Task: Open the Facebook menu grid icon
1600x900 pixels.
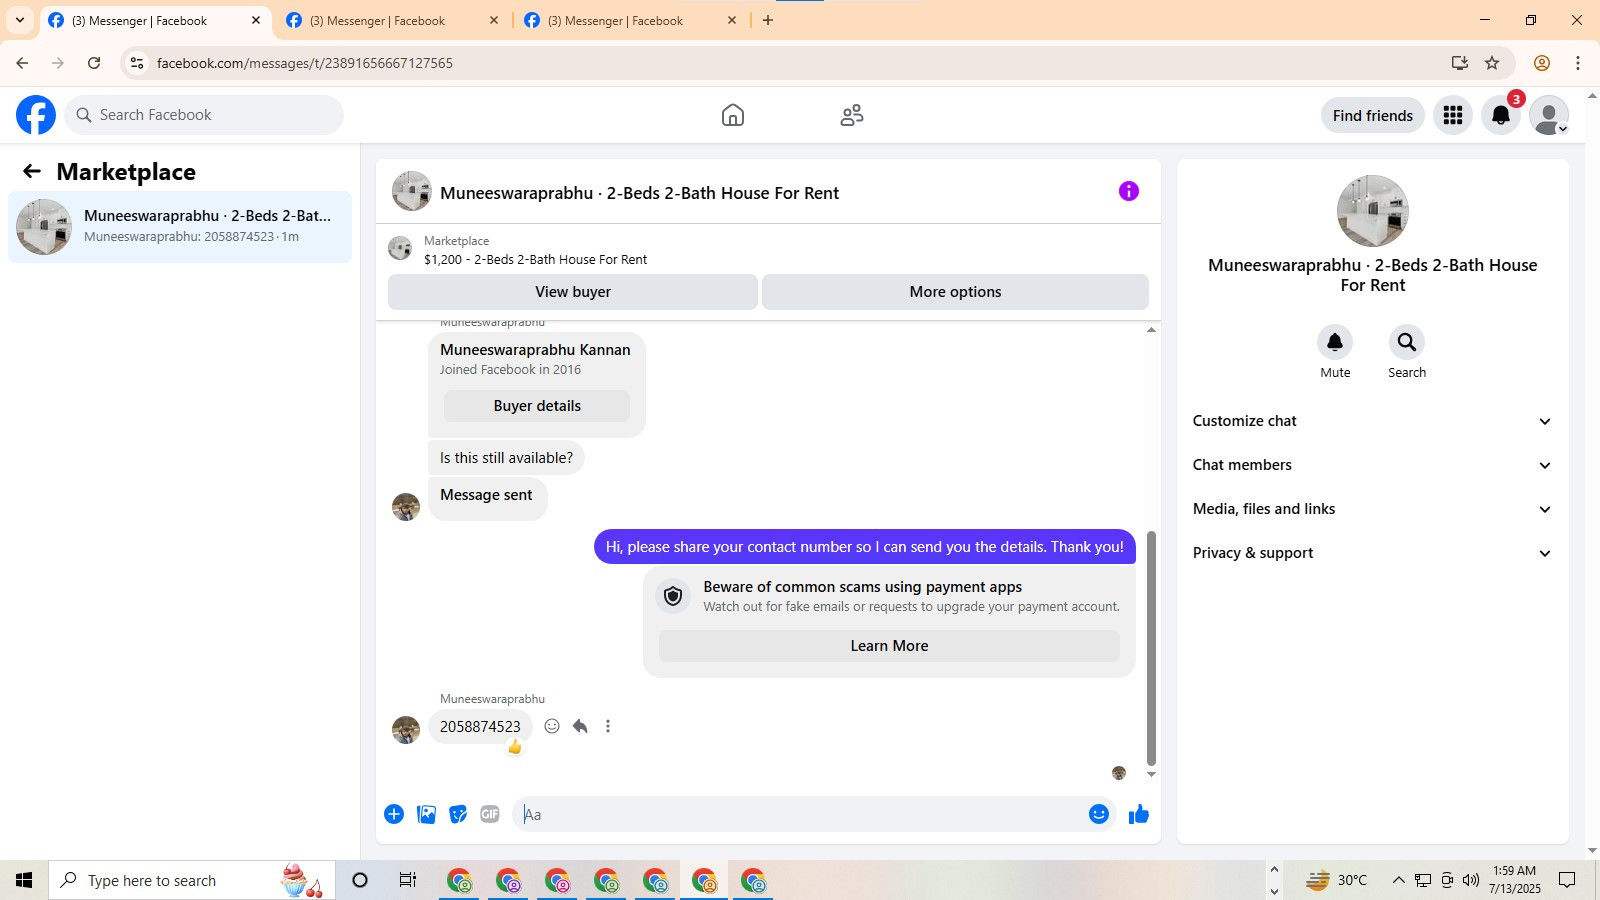Action: 1453,115
